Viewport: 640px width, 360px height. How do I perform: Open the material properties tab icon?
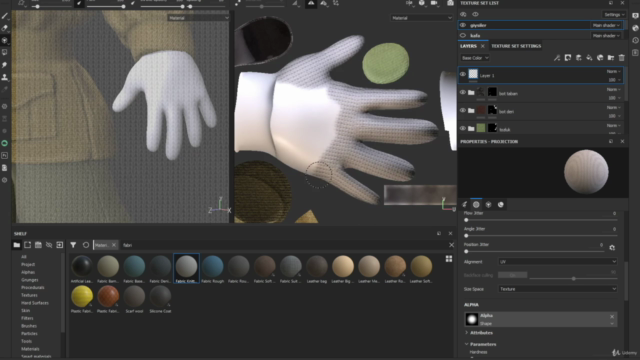(500, 204)
